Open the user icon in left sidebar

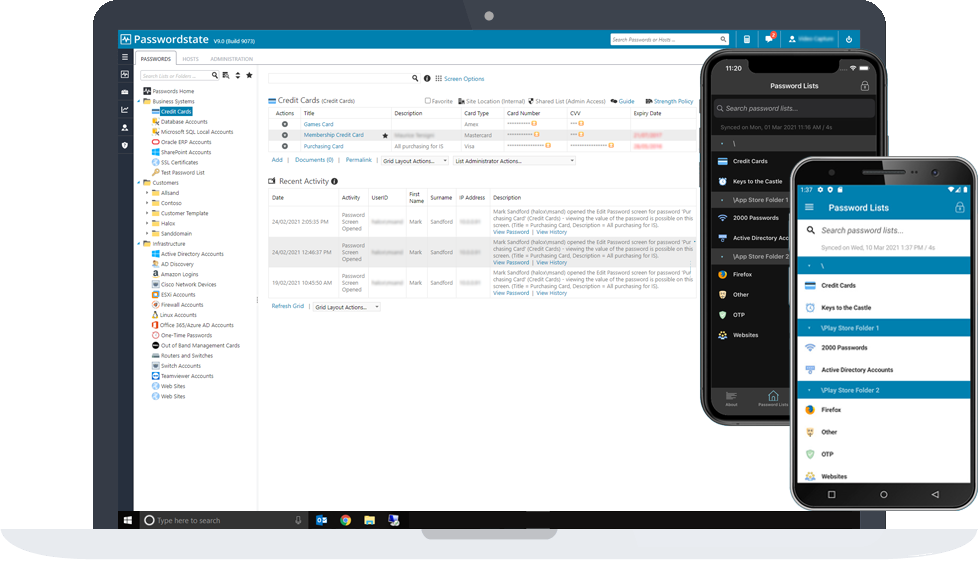[x=125, y=127]
